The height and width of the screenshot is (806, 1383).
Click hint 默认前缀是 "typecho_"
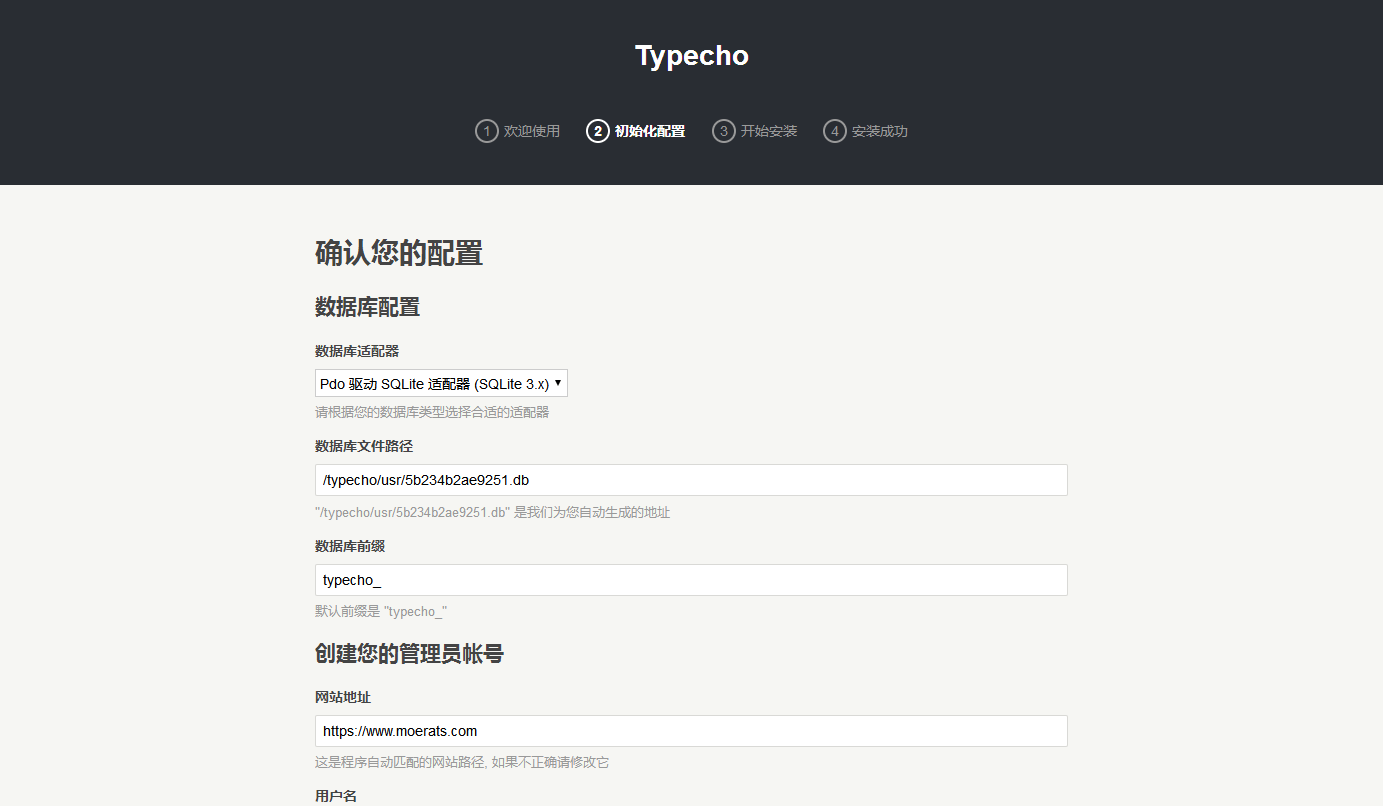coord(381,611)
